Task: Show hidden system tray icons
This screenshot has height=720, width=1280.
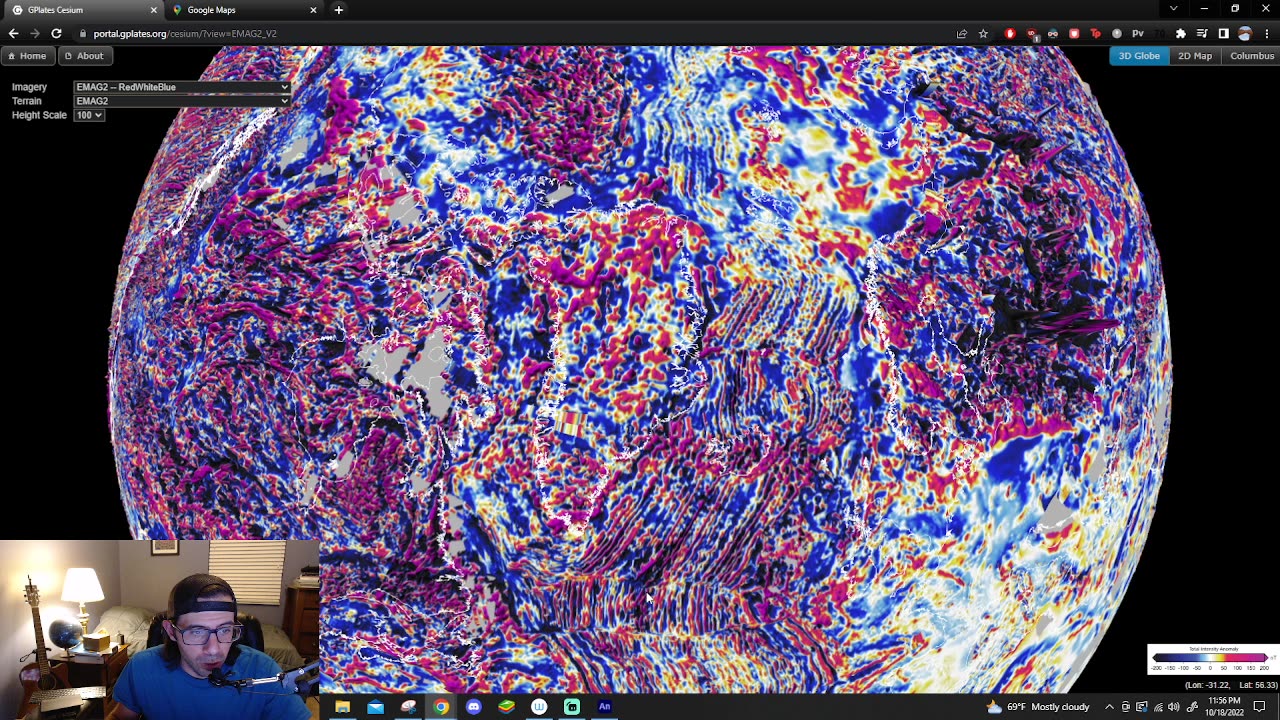Action: pyautogui.click(x=1109, y=707)
